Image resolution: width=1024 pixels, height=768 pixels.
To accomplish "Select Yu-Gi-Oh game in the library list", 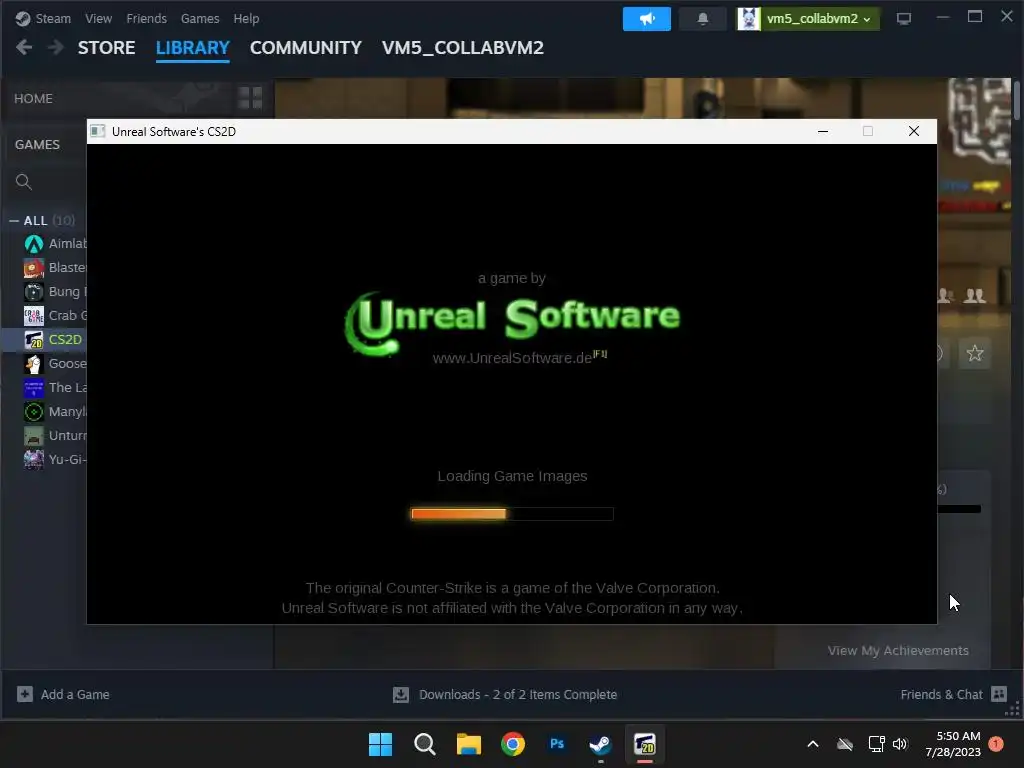I will 55,460.
